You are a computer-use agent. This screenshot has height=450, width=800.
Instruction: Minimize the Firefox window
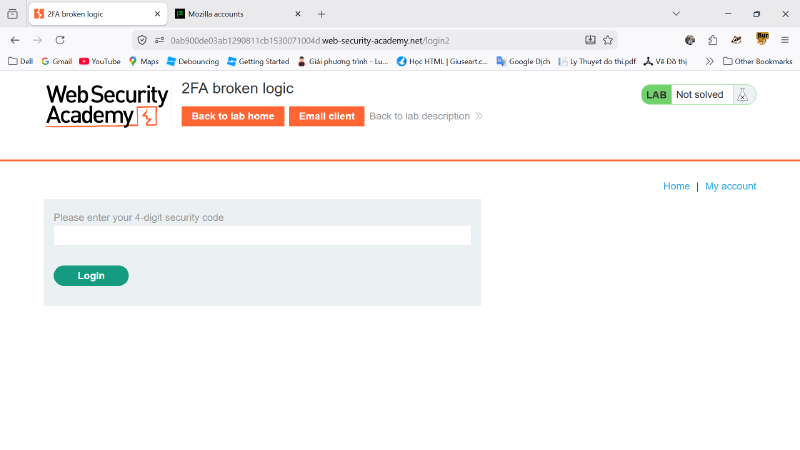pos(728,14)
